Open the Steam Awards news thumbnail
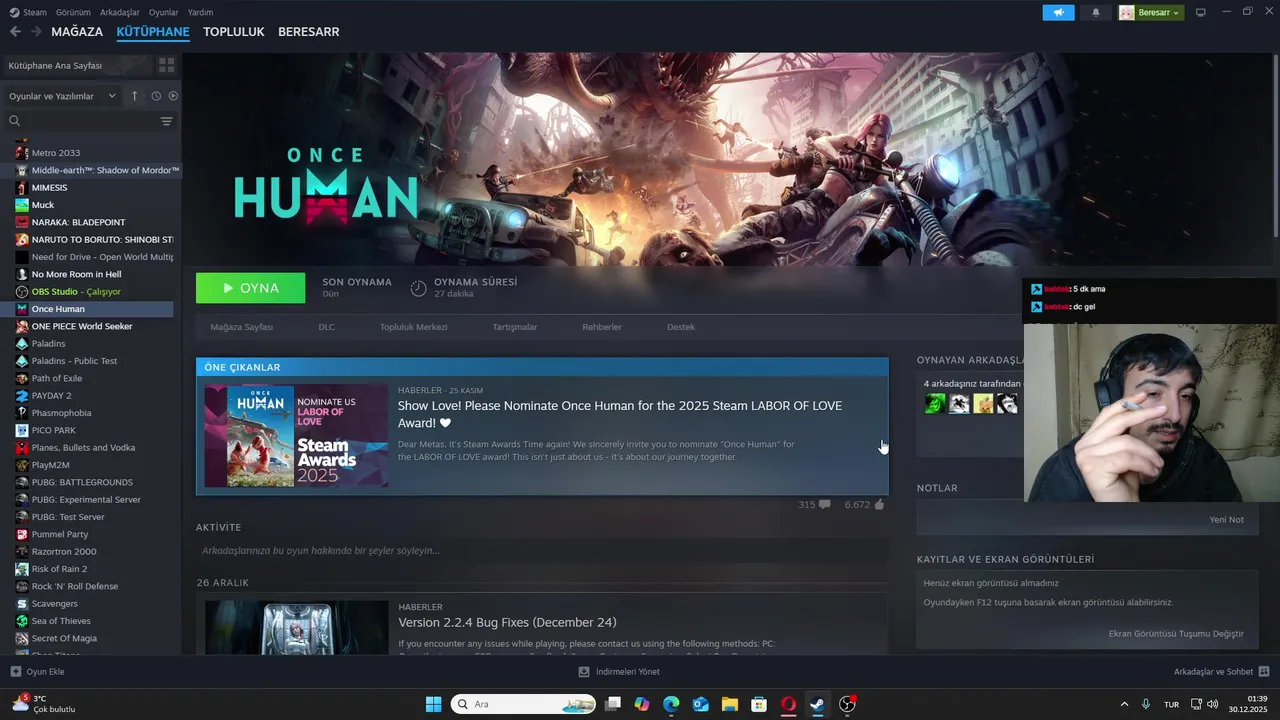The image size is (1280, 720). pos(296,436)
